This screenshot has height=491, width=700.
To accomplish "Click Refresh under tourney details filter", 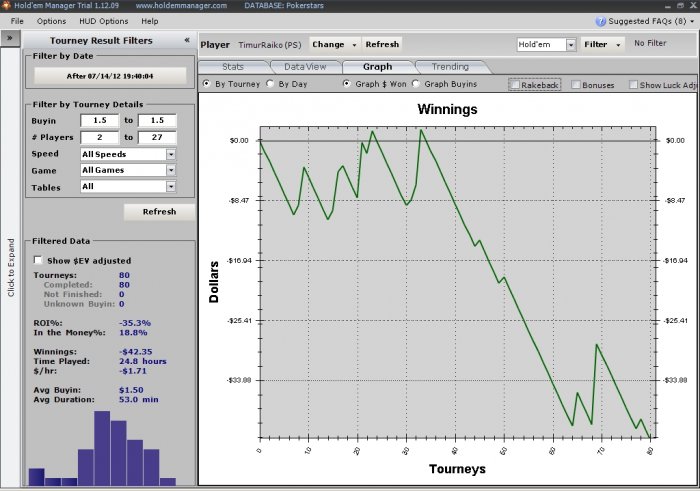I will click(x=159, y=212).
